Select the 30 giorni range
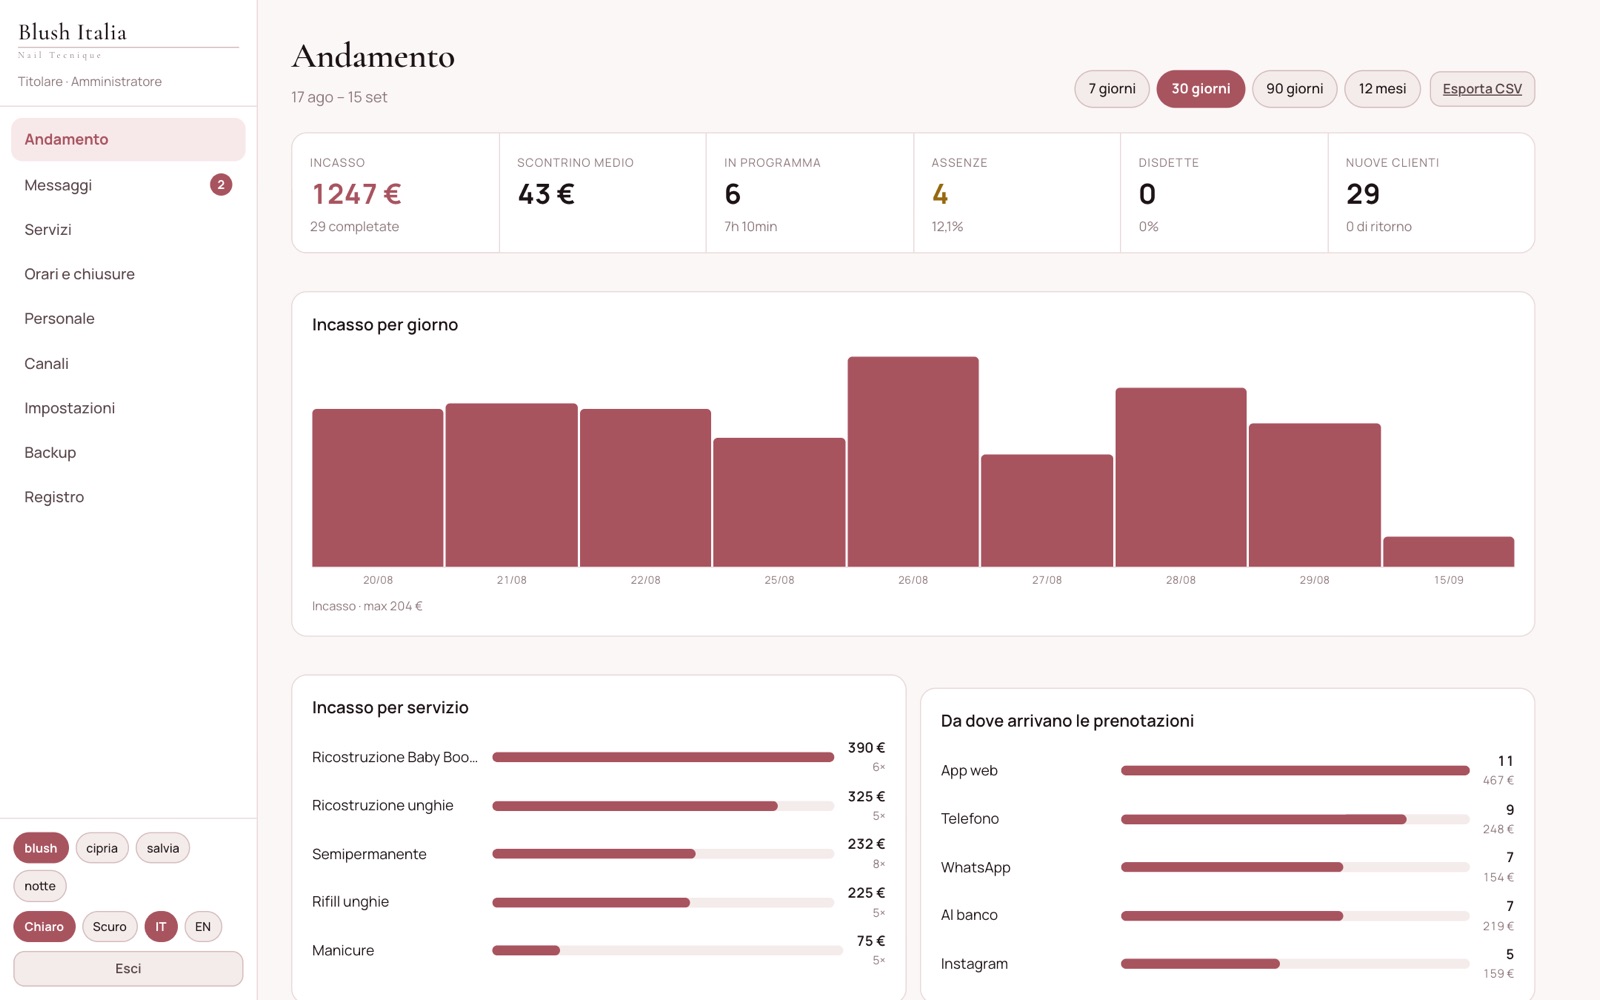1600x1000 pixels. [1201, 89]
